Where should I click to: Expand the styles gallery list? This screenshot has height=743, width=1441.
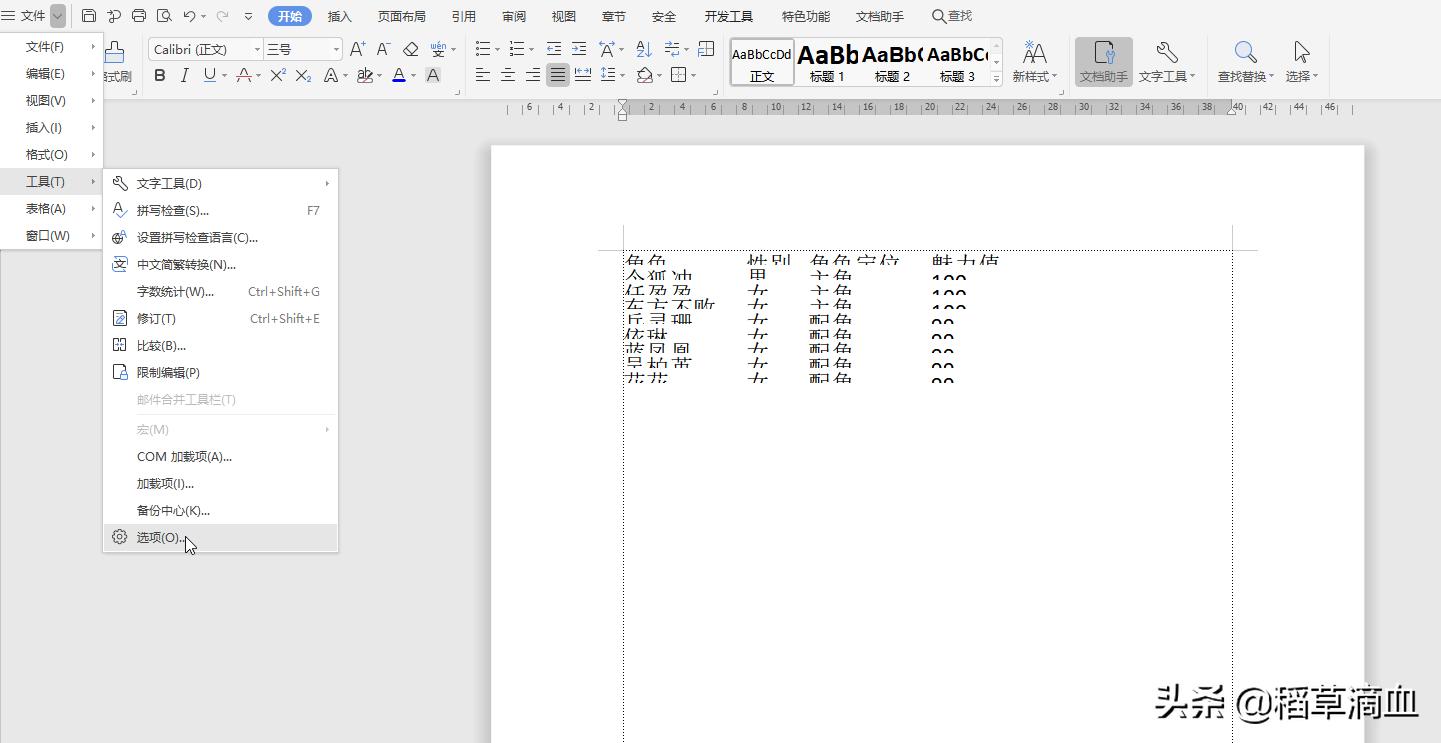click(x=996, y=78)
